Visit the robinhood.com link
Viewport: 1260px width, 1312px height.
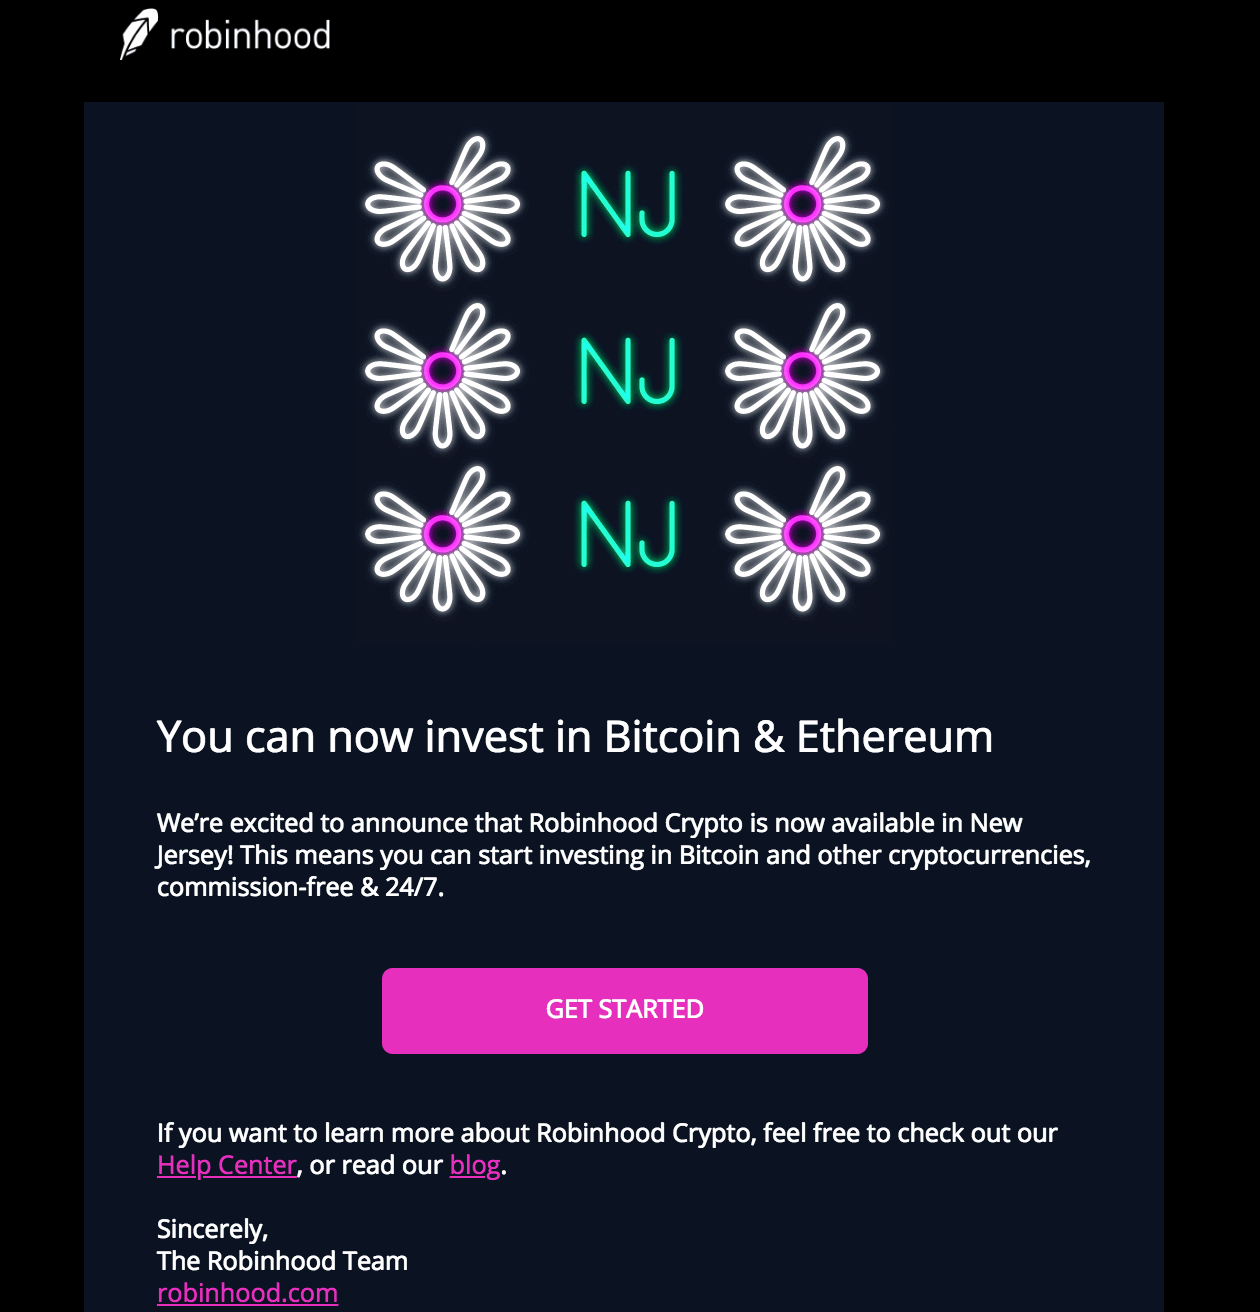[x=247, y=1293]
